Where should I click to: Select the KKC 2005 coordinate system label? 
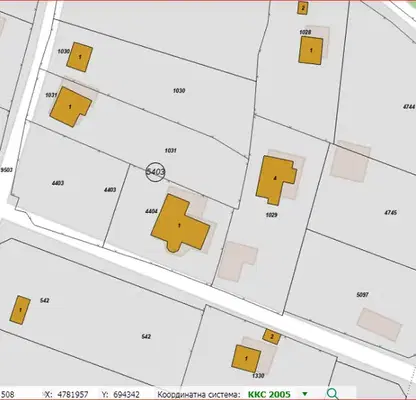pyautogui.click(x=269, y=394)
